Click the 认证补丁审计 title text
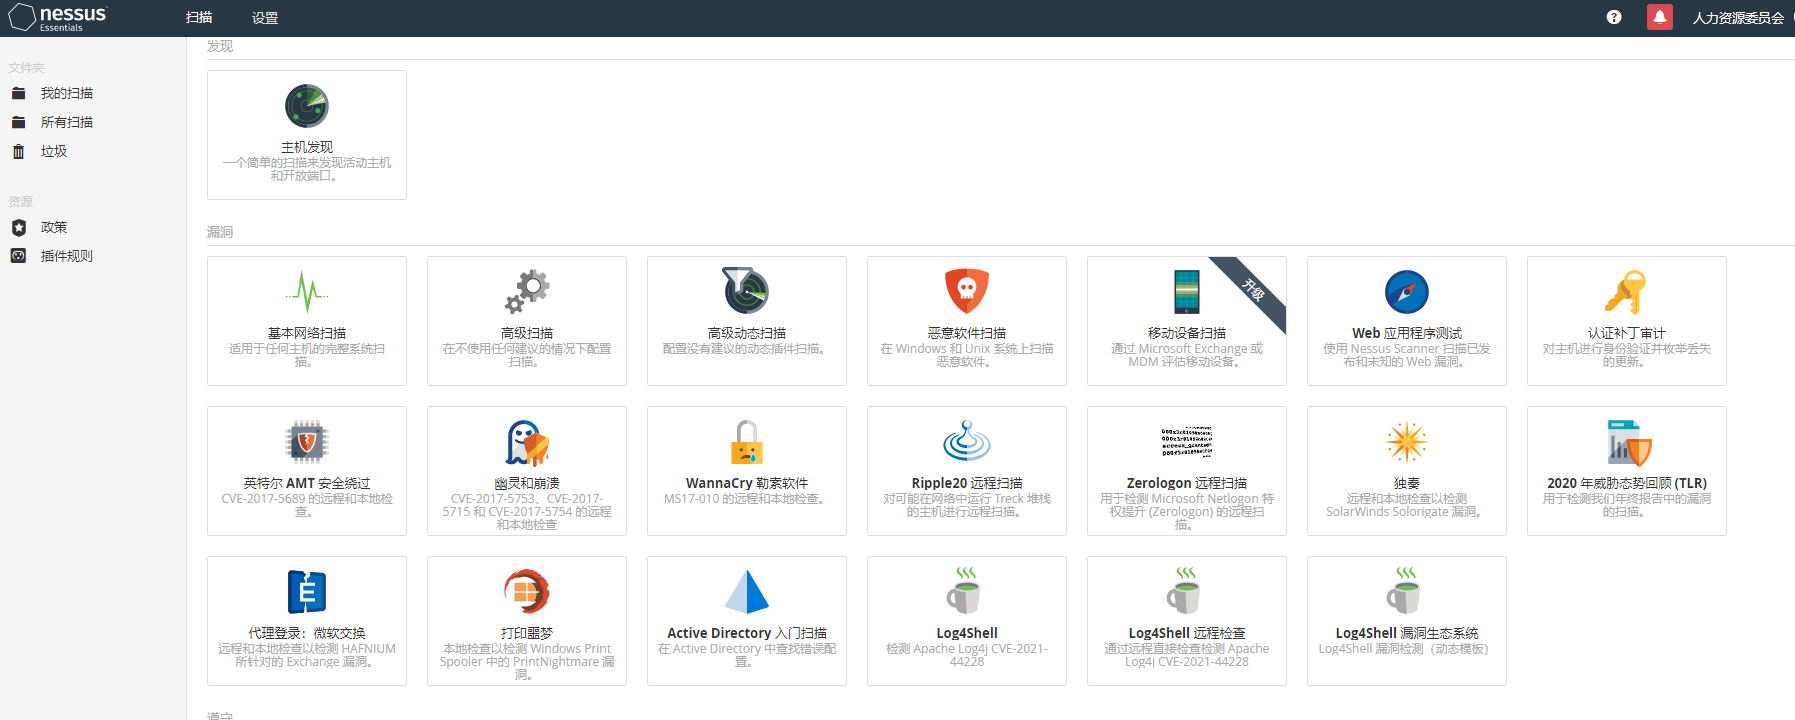The height and width of the screenshot is (720, 1795). [1627, 333]
